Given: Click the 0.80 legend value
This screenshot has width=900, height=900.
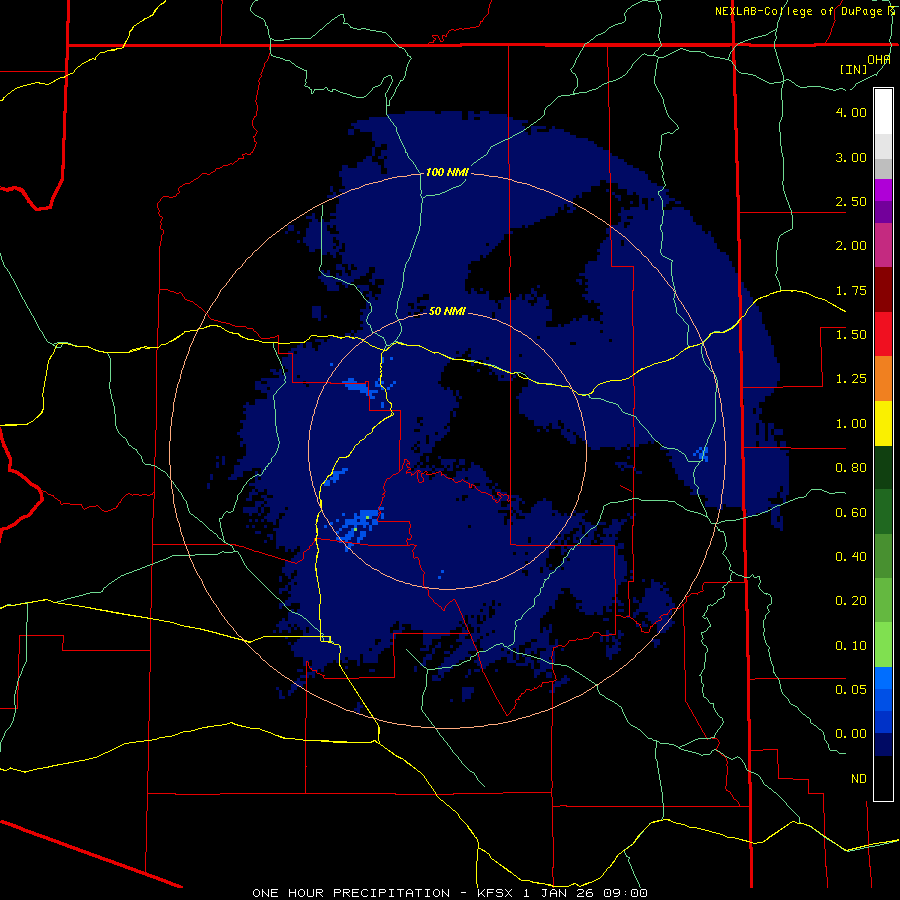Looking at the screenshot, I should click(x=851, y=468).
